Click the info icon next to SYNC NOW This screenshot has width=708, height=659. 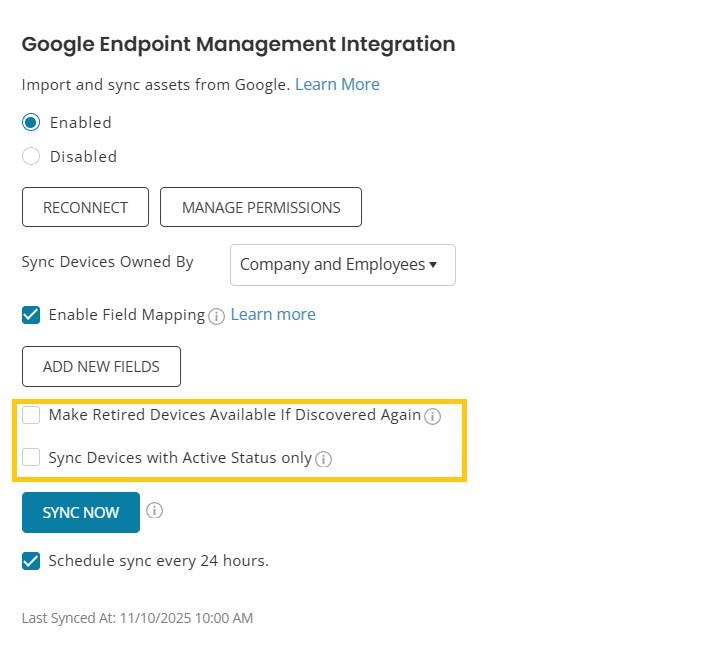point(154,511)
